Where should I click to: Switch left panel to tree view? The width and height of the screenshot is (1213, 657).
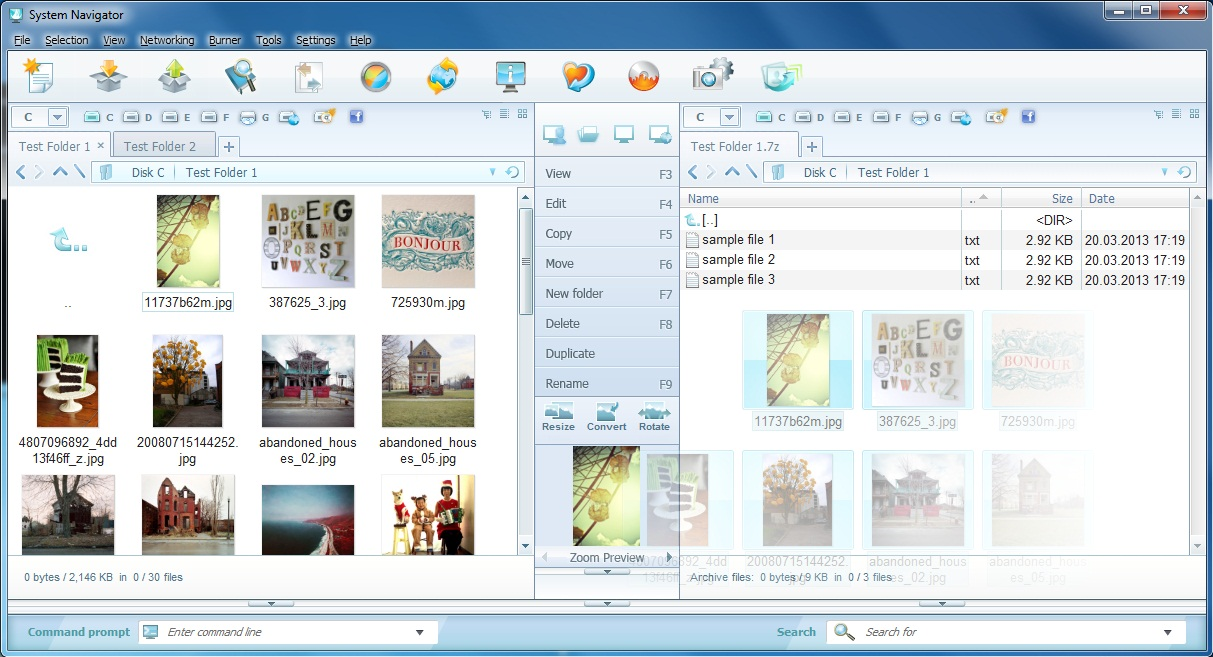click(487, 115)
